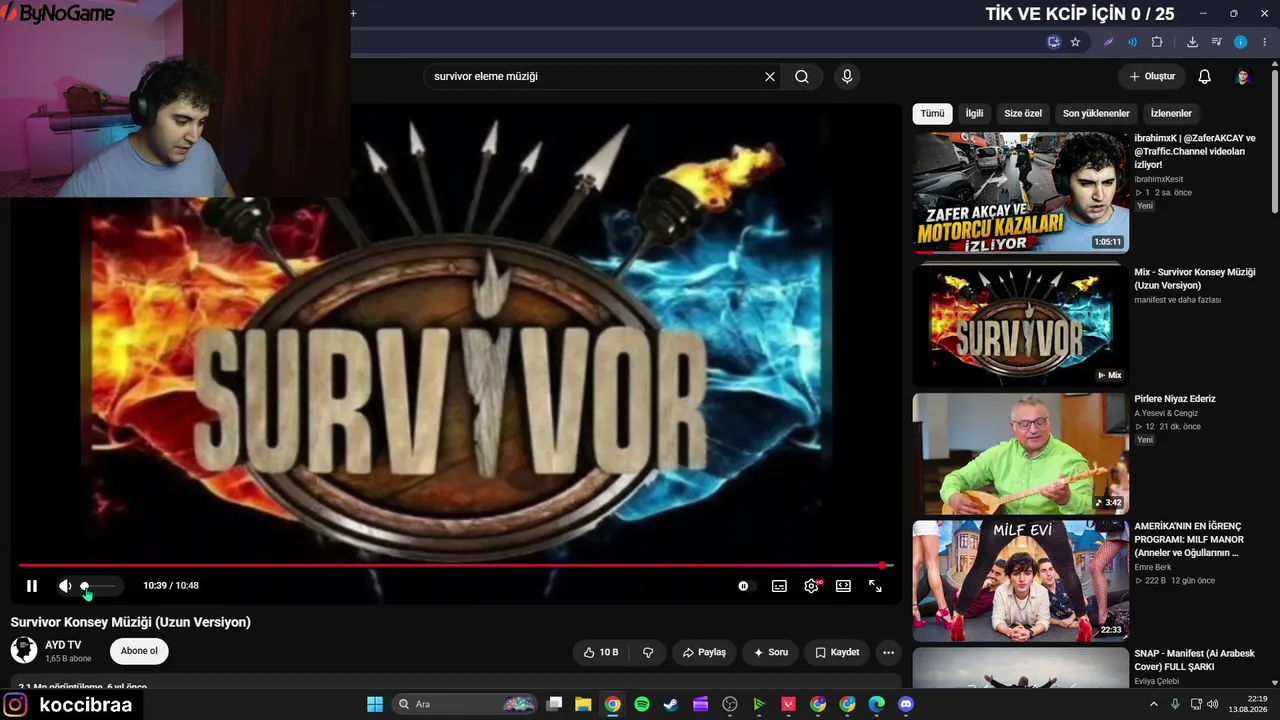This screenshot has width=1280, height=720.
Task: Open a new browser tab
Action: click(x=353, y=14)
